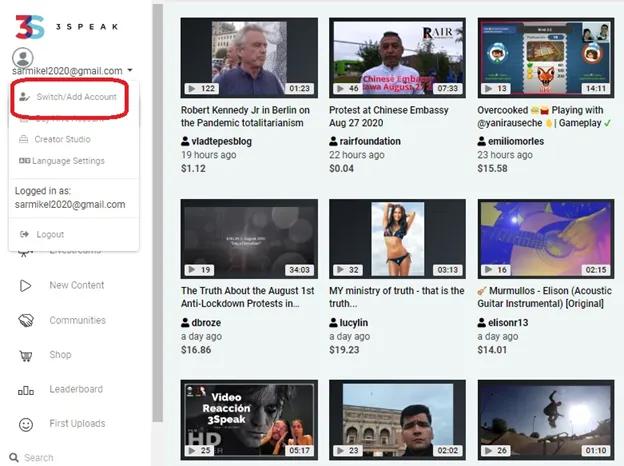Image resolution: width=624 pixels, height=466 pixels.
Task: Click the Creator Studio icon
Action: click(23, 139)
